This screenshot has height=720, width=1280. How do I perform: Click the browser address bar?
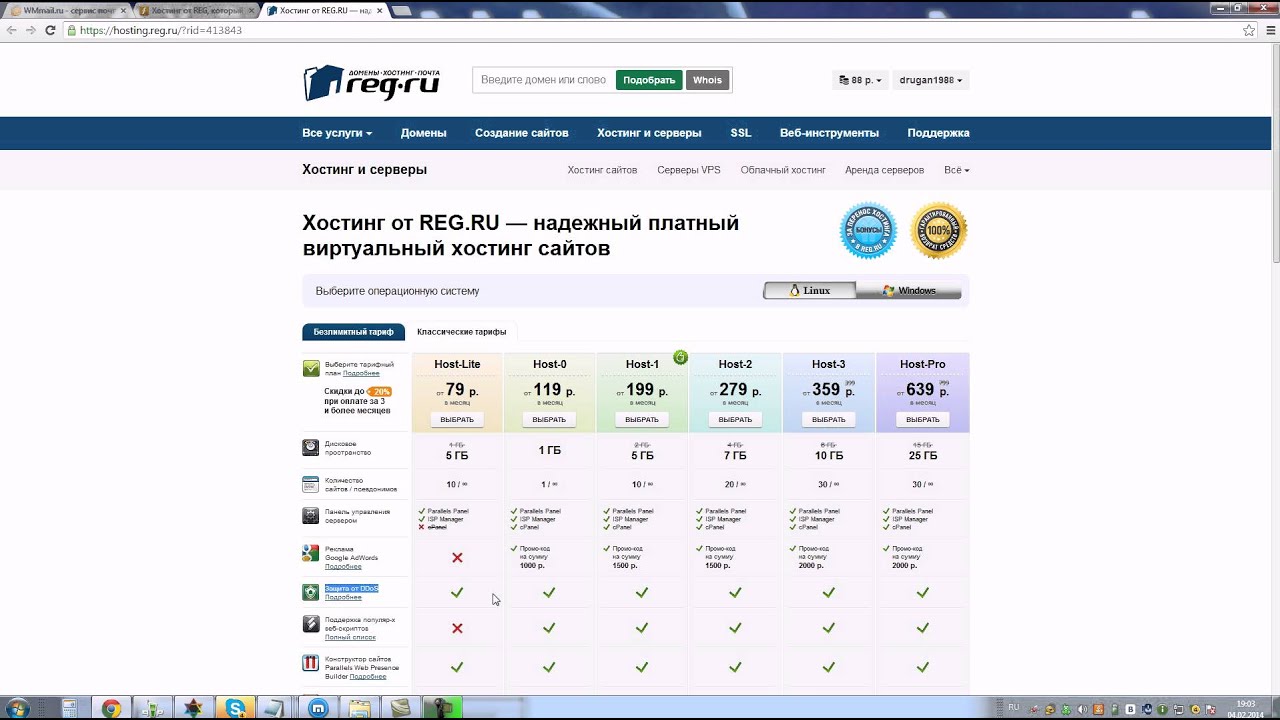(x=650, y=31)
